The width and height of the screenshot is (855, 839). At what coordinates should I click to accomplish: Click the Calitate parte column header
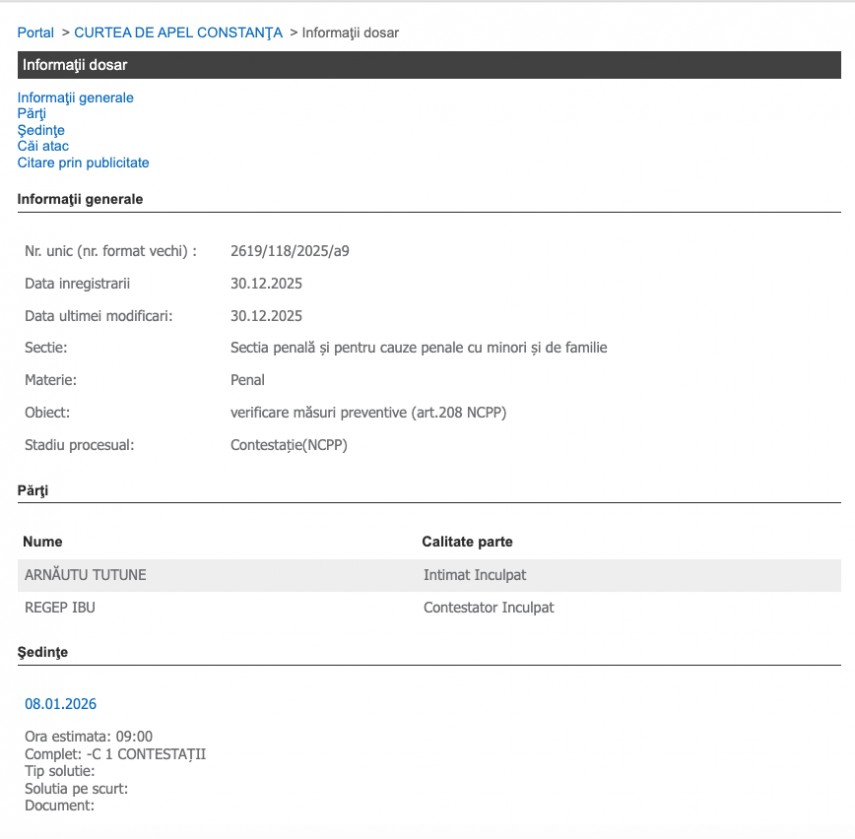467,542
